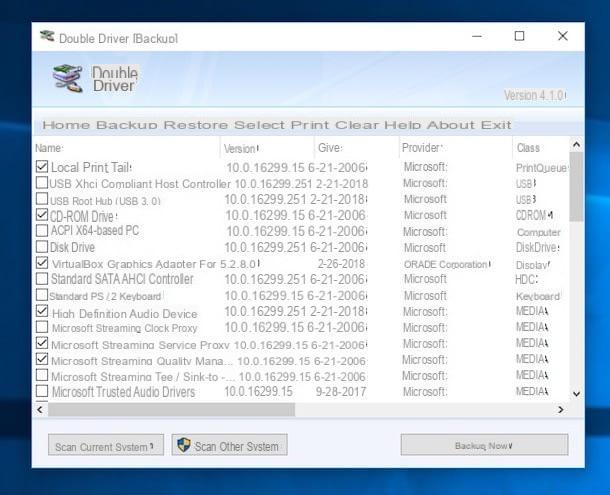610x495 pixels.
Task: Click the horizontal scrollbar right arrow
Action: pos(561,409)
